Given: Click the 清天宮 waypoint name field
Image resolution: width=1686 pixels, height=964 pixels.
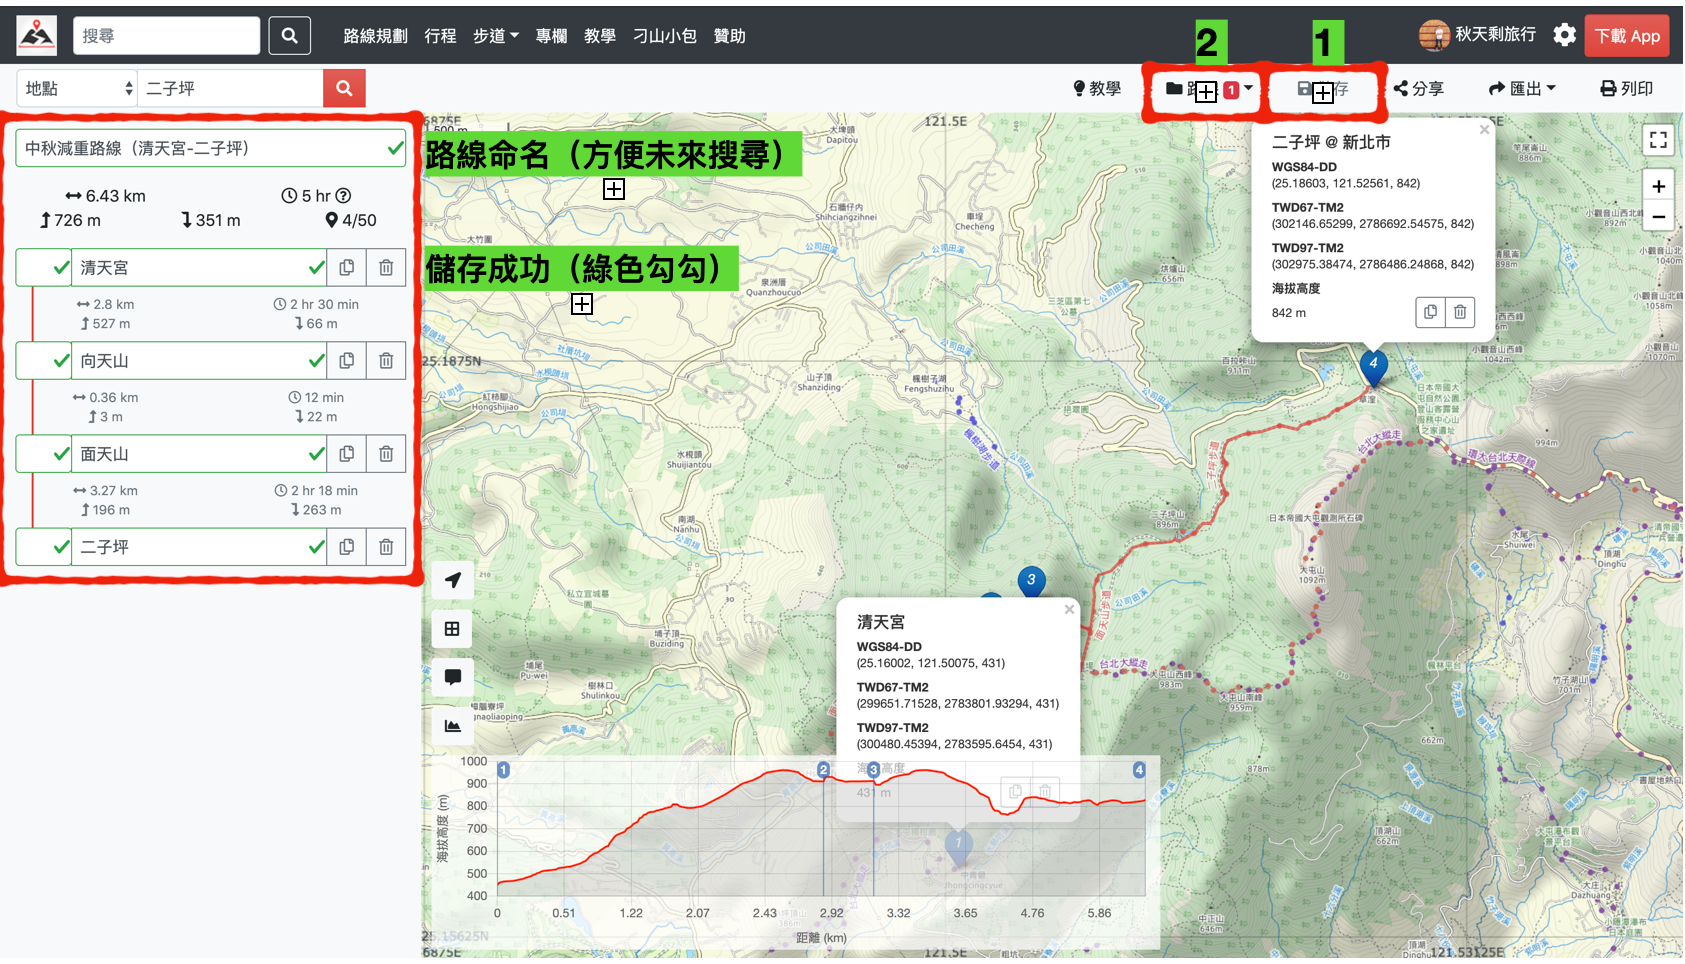Looking at the screenshot, I should point(199,267).
